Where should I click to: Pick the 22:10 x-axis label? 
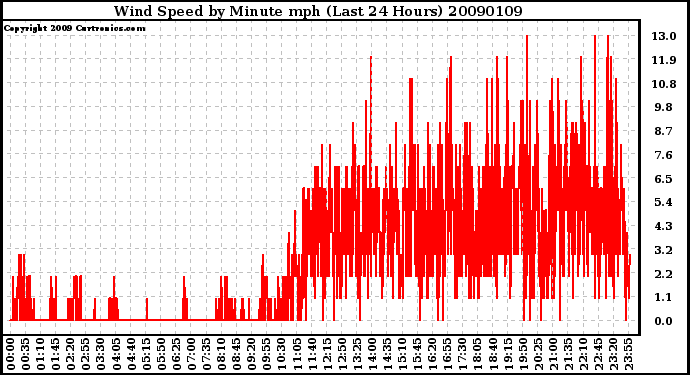pos(583,354)
